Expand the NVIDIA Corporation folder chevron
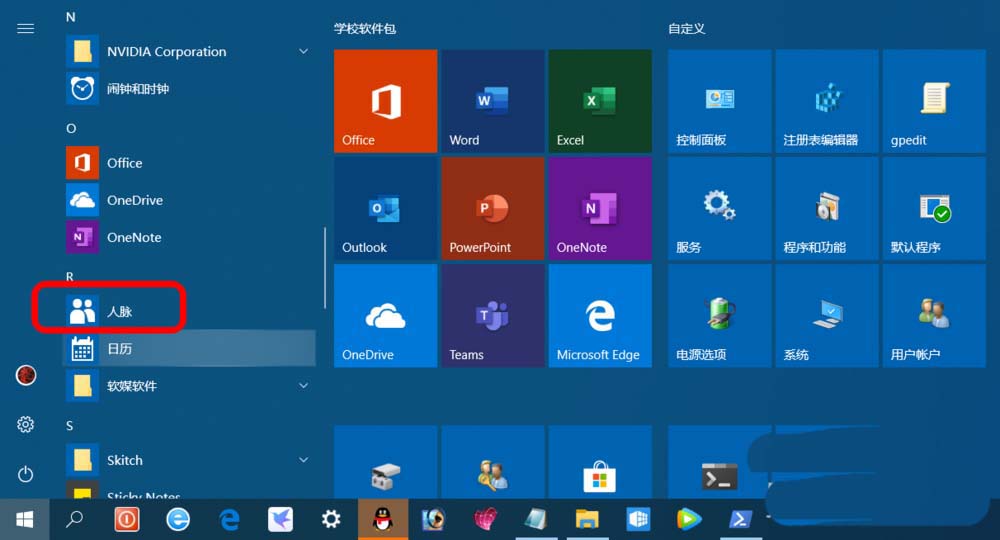 pos(304,51)
